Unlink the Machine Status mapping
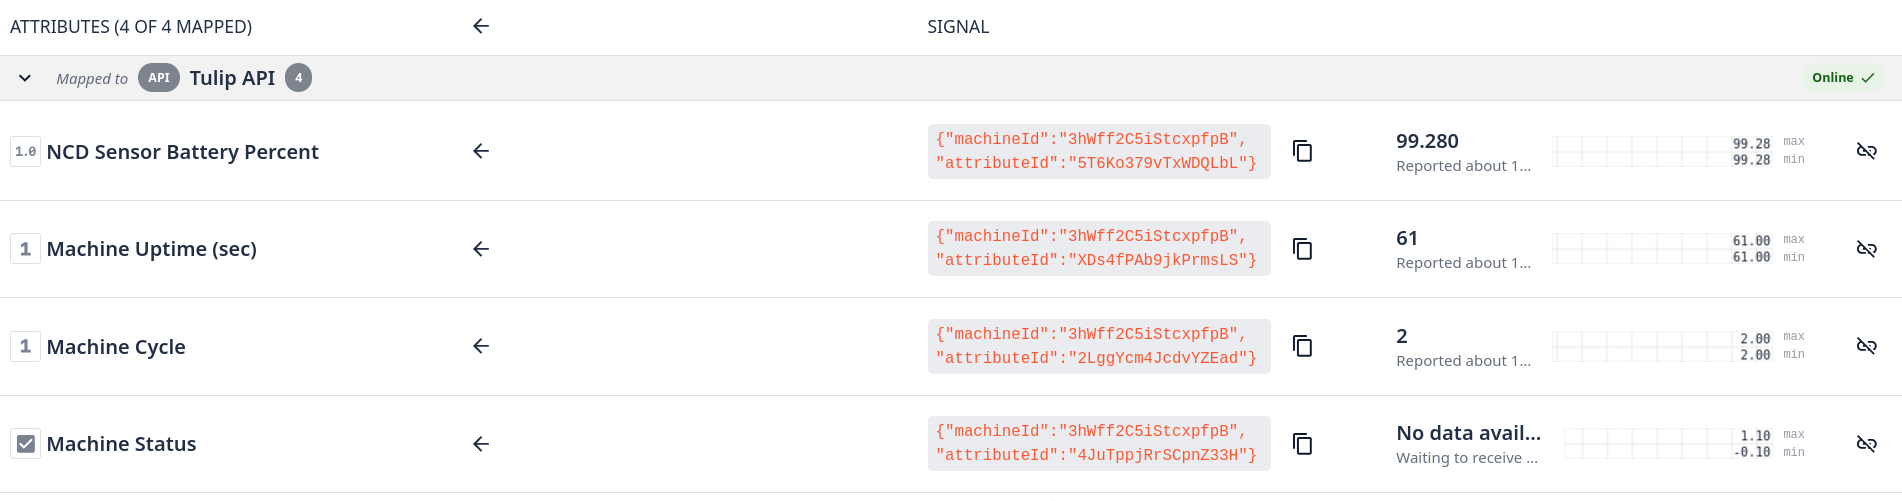Image resolution: width=1902 pixels, height=501 pixels. coord(1866,444)
